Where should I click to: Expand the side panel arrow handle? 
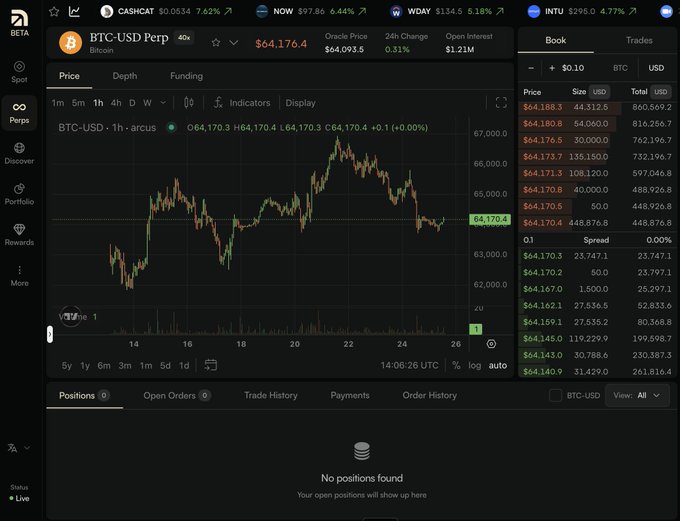[x=50, y=334]
